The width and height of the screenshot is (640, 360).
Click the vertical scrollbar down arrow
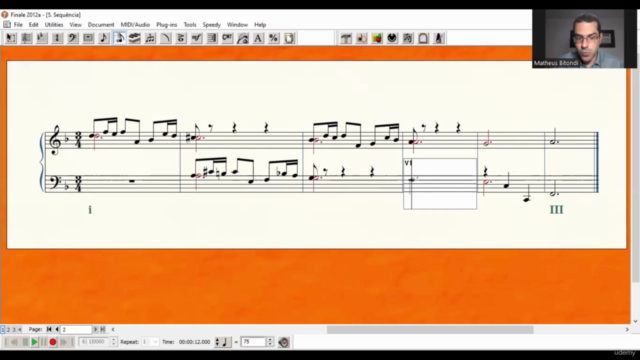click(635, 321)
